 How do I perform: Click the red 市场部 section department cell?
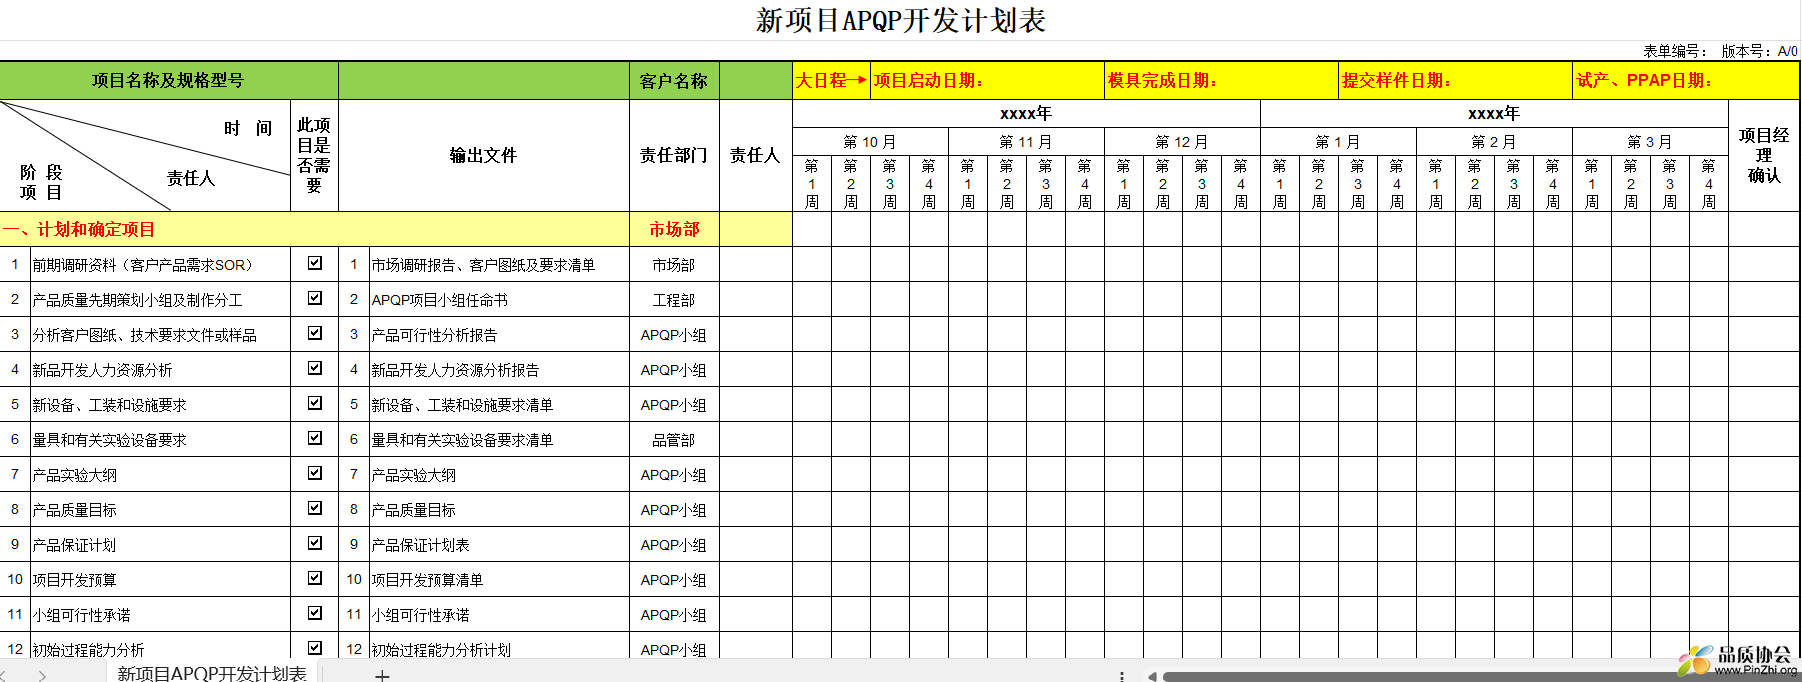(674, 229)
